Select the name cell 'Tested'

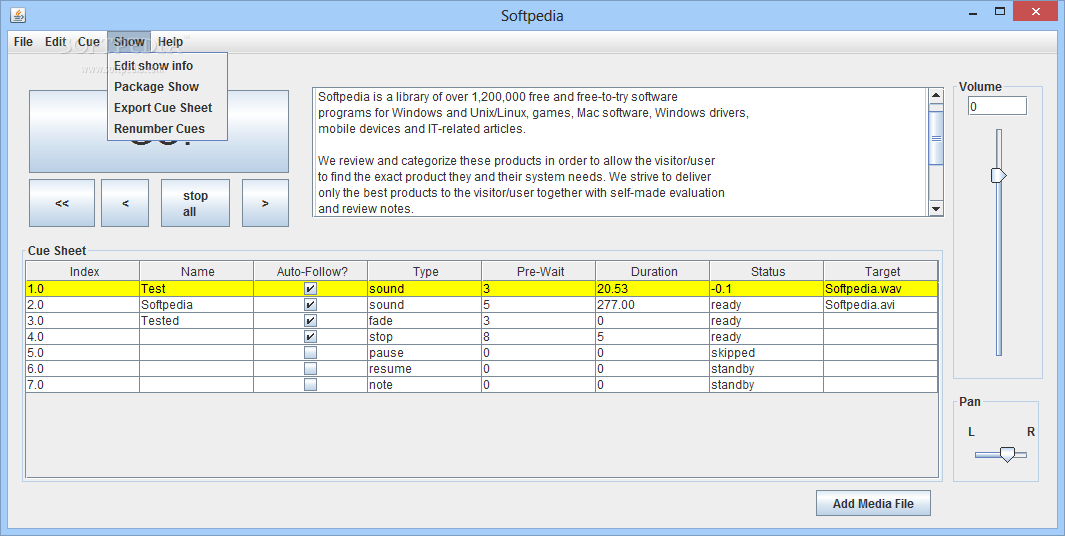click(197, 321)
